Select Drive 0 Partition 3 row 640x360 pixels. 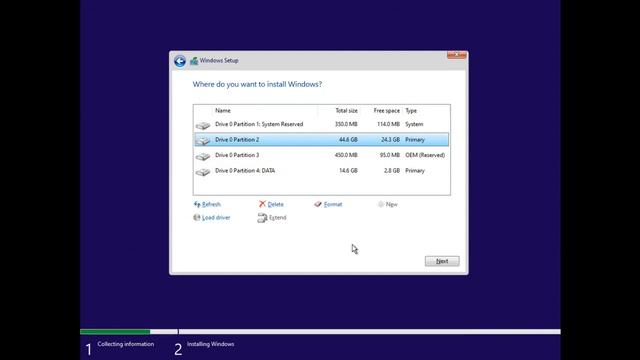(322, 155)
